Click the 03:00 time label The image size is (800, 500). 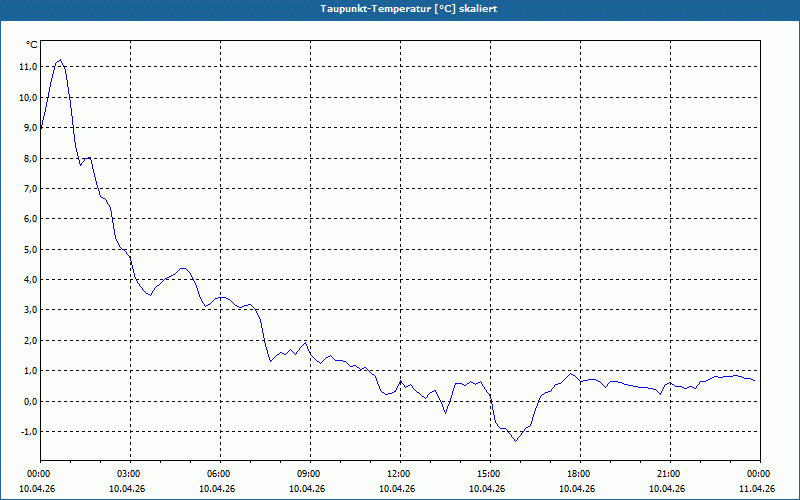131,474
